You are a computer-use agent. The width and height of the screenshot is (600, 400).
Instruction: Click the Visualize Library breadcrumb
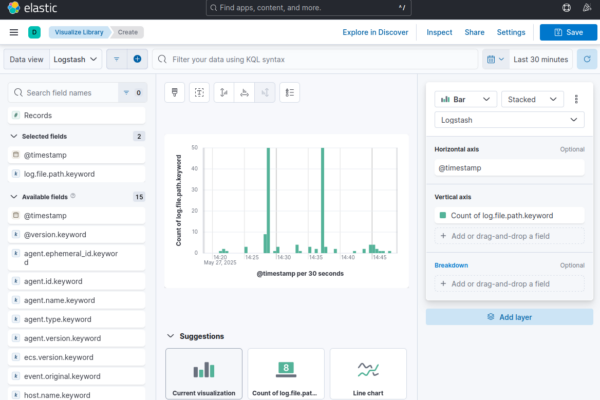tap(79, 32)
